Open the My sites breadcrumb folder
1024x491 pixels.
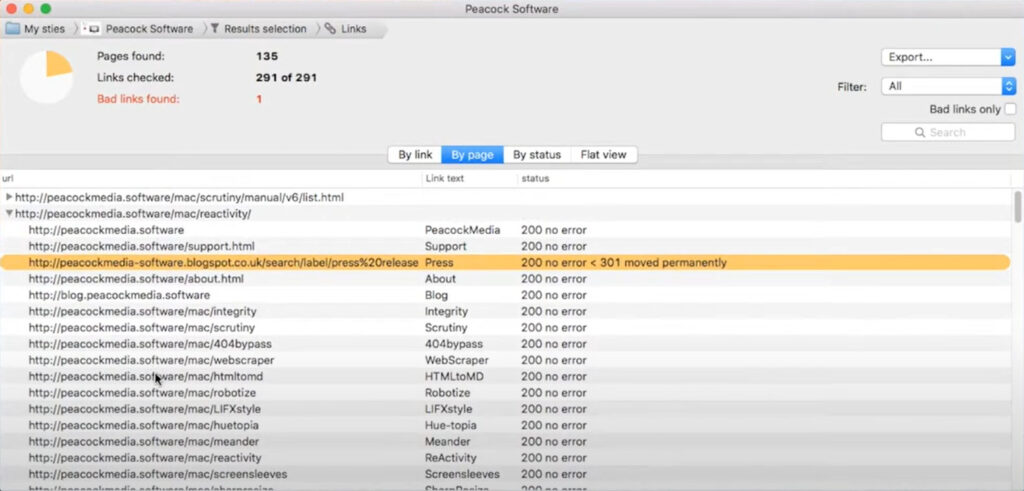click(36, 29)
